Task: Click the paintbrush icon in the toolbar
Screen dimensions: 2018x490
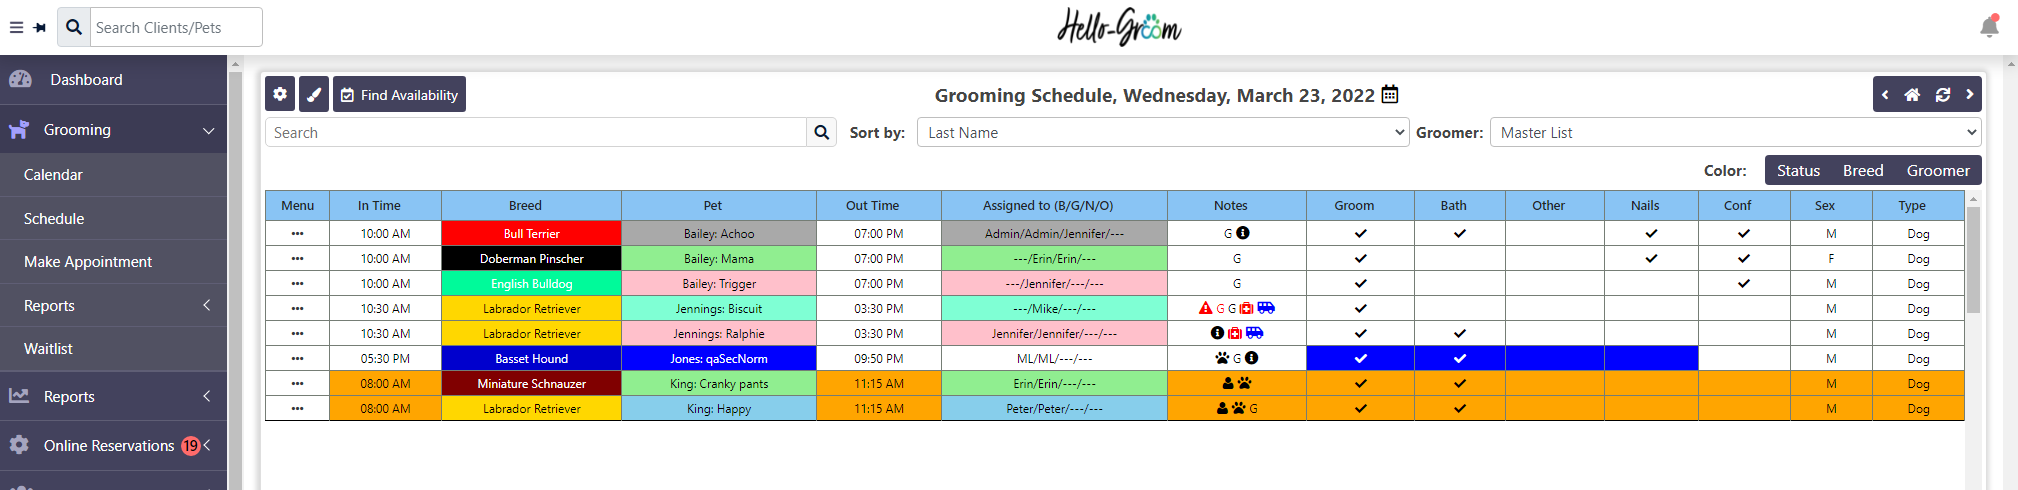Action: pos(314,95)
